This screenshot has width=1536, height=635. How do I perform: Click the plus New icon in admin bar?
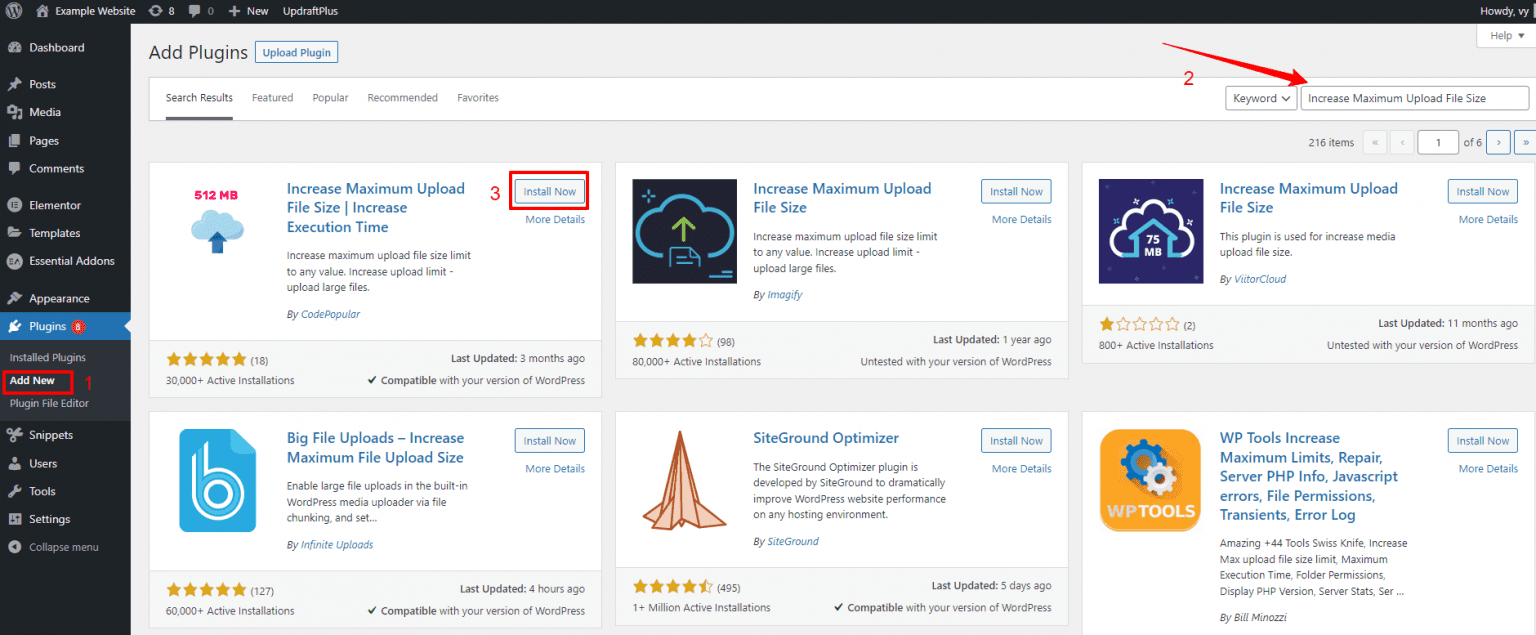tap(234, 11)
